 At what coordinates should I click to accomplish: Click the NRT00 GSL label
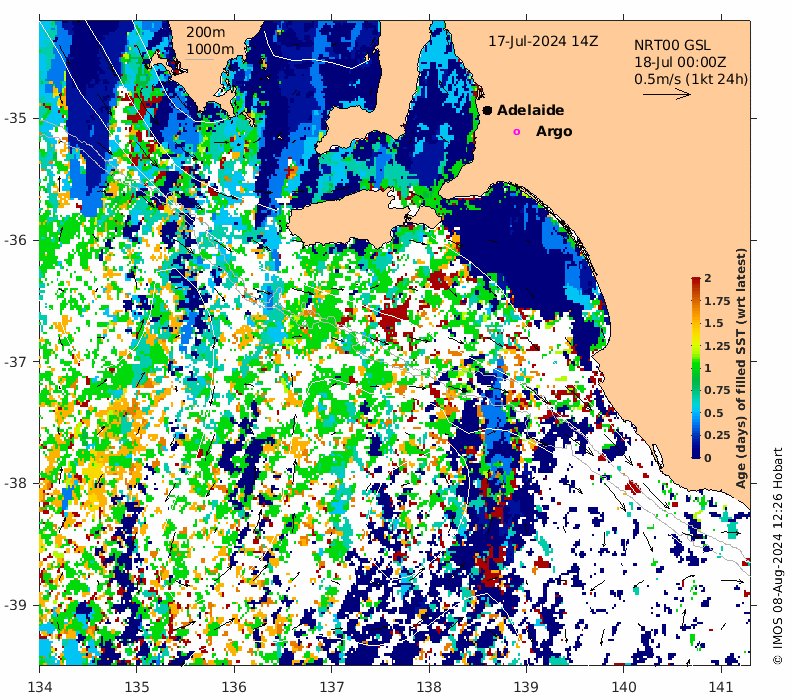point(672,45)
